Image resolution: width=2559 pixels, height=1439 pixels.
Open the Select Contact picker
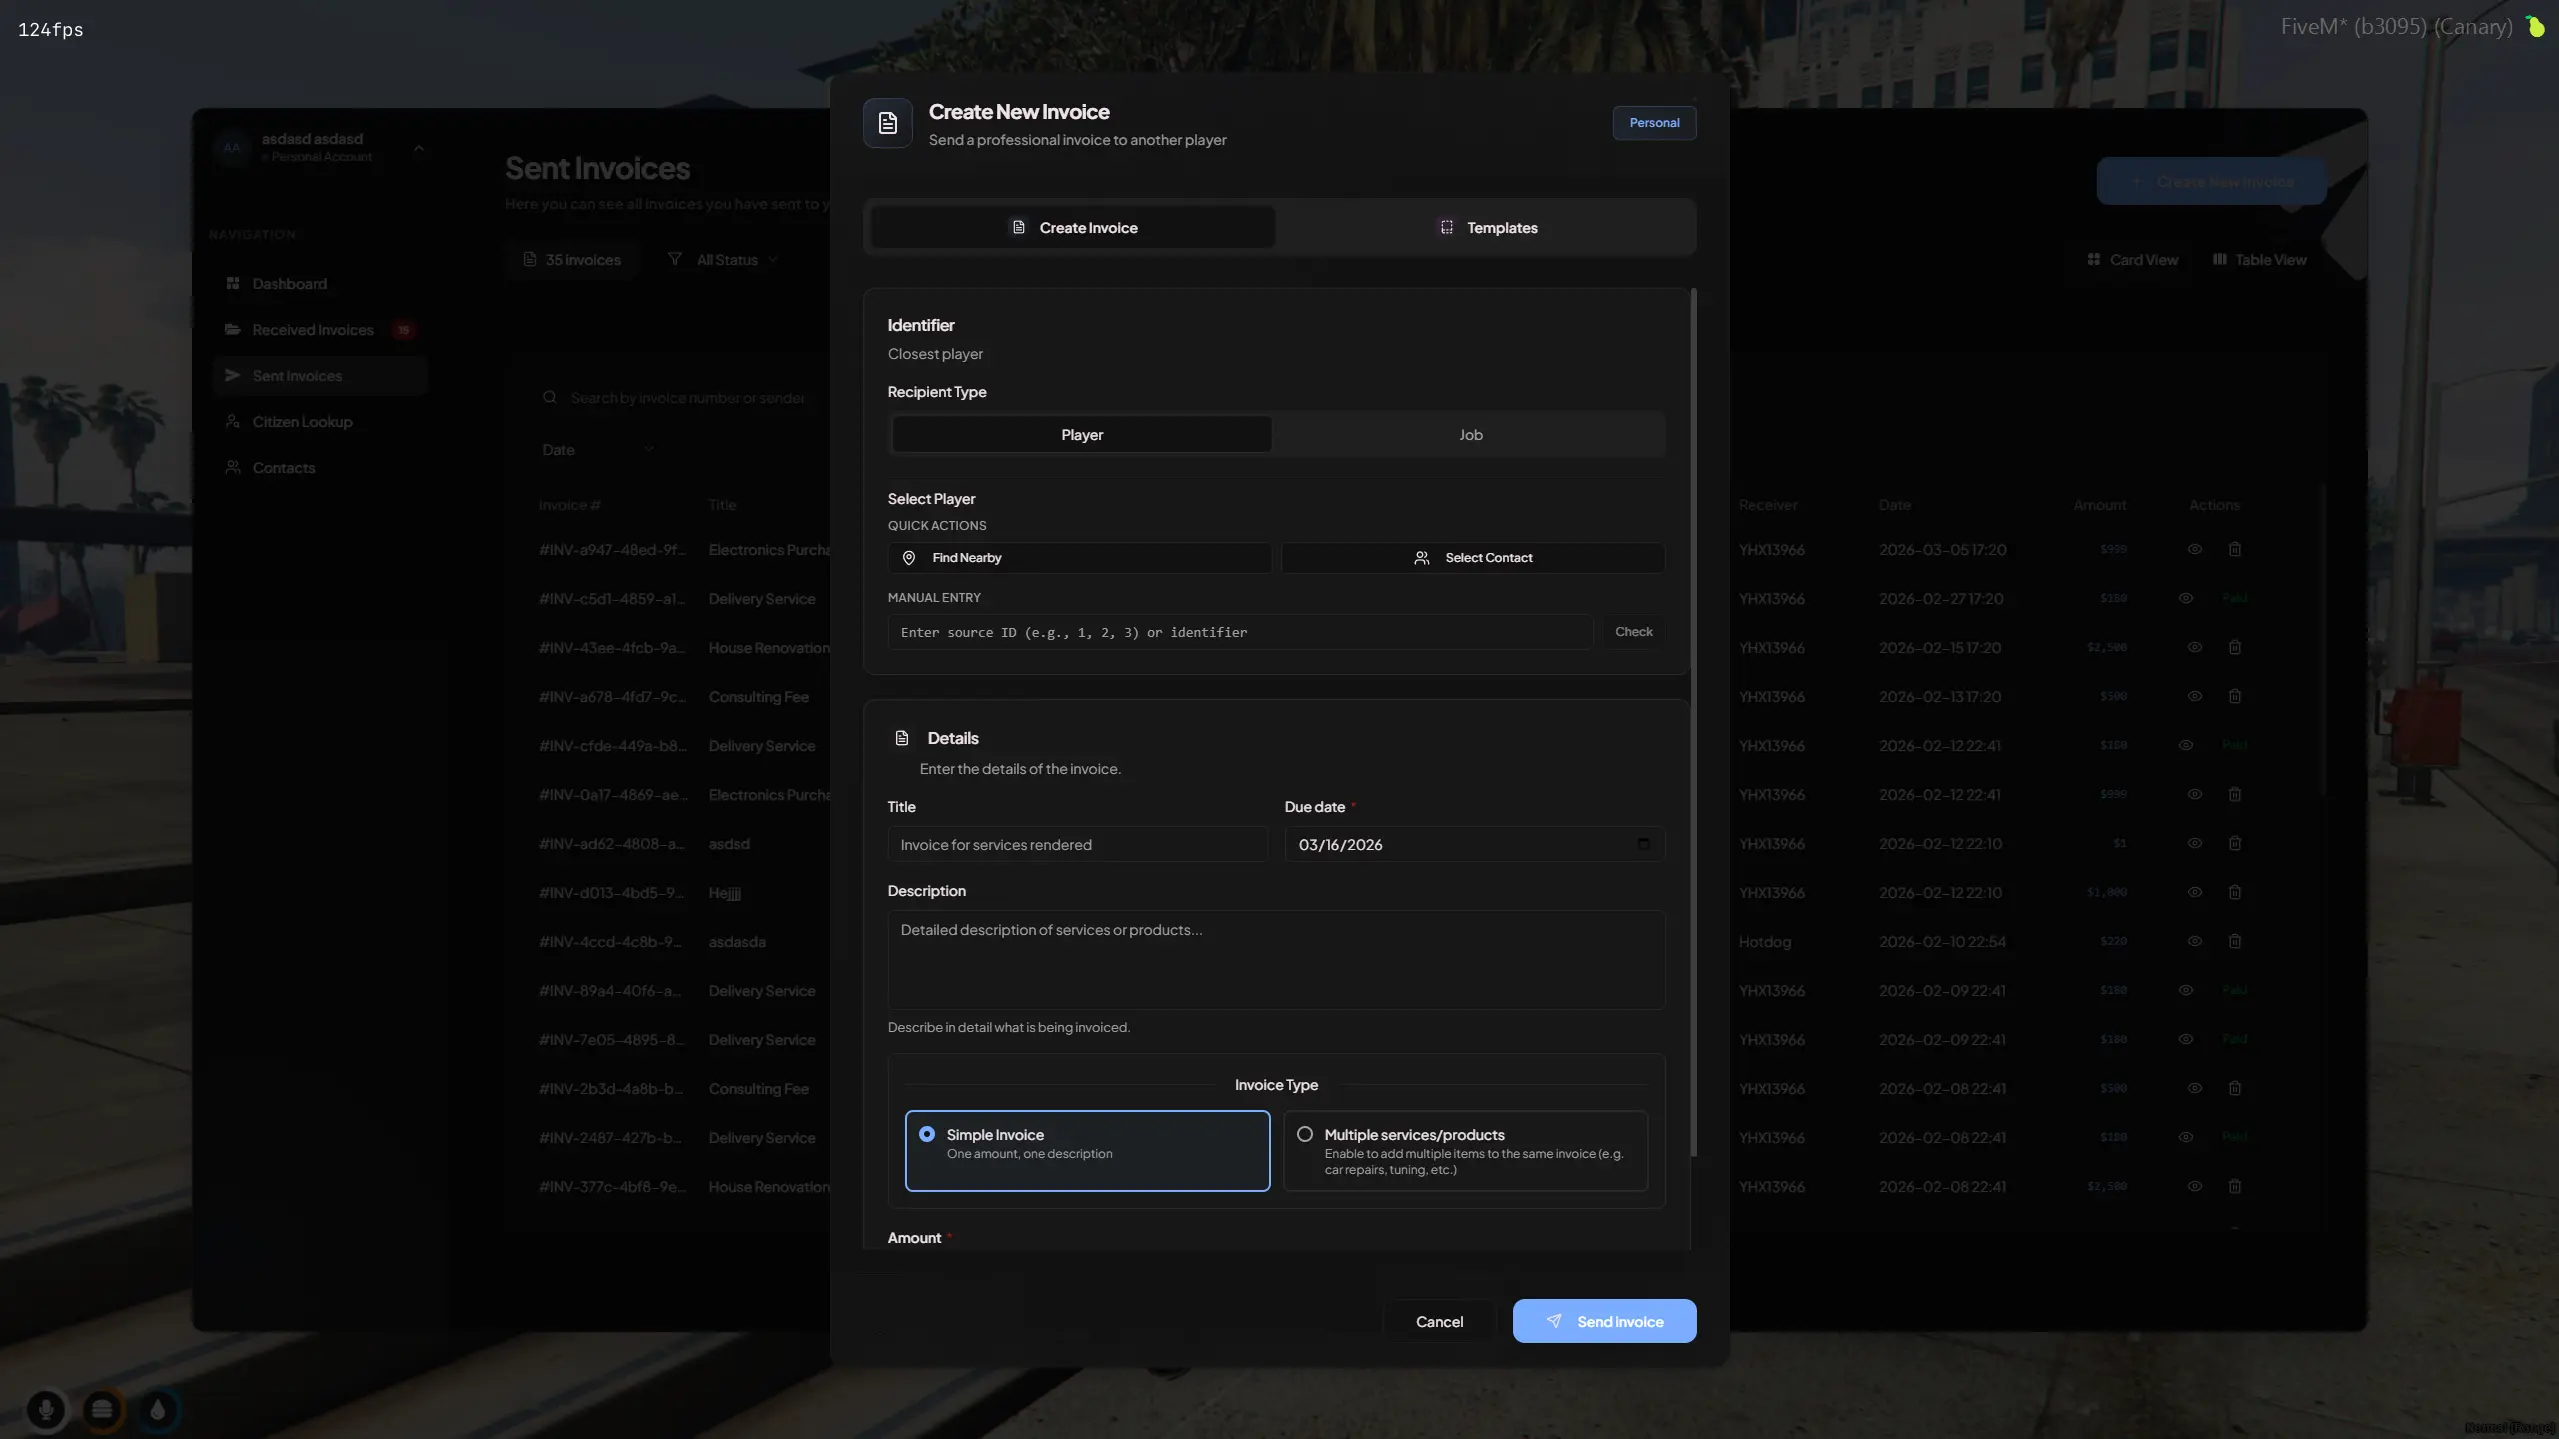1473,557
